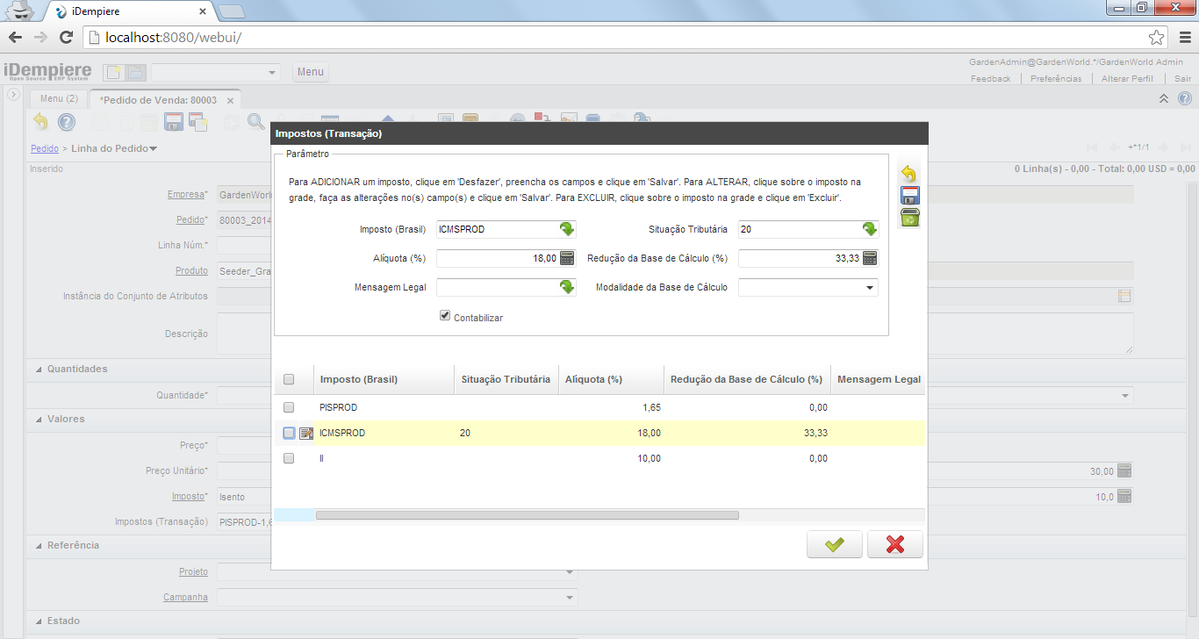Image resolution: width=1199 pixels, height=639 pixels.
Task: Open Linha do Pedido breadcrumb dropdown
Action: pos(153,149)
